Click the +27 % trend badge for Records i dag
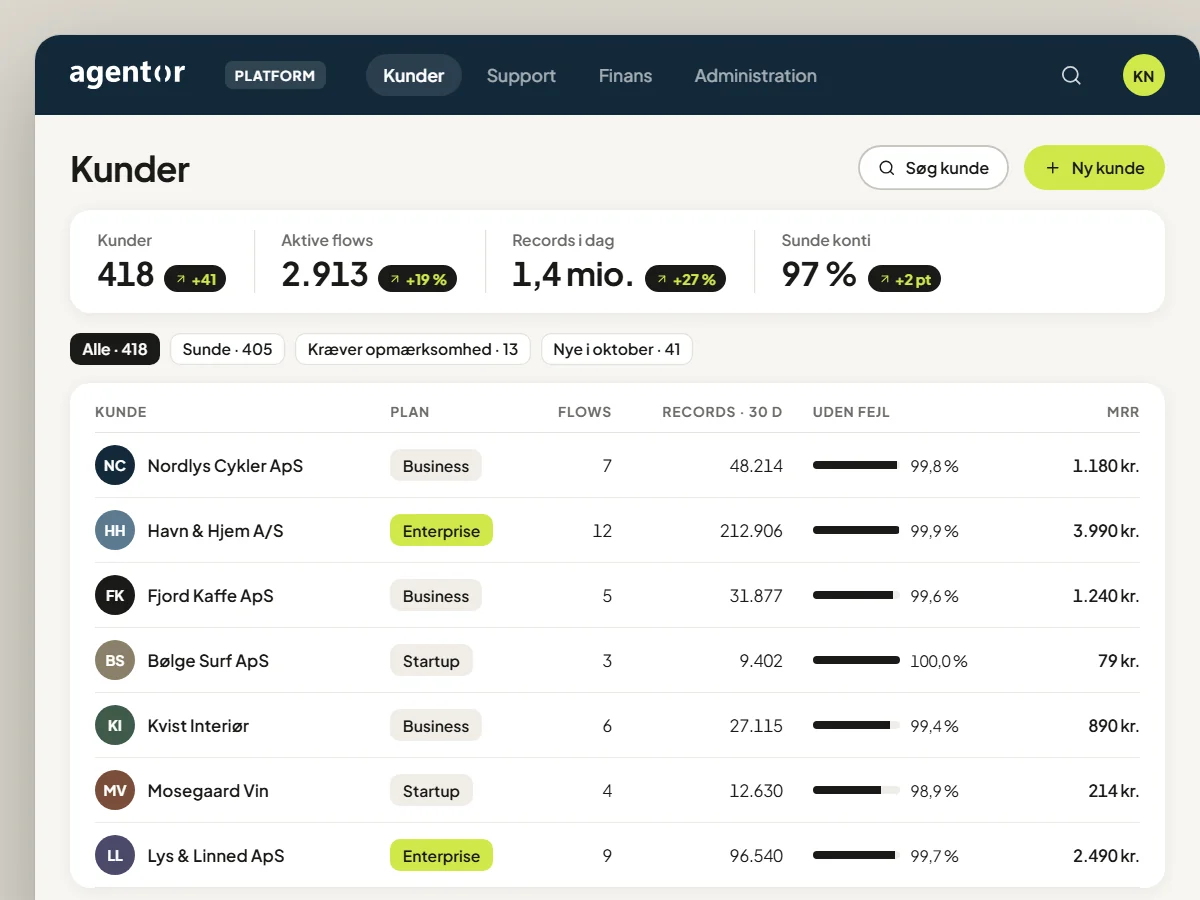Viewport: 1200px width, 900px height. 685,279
